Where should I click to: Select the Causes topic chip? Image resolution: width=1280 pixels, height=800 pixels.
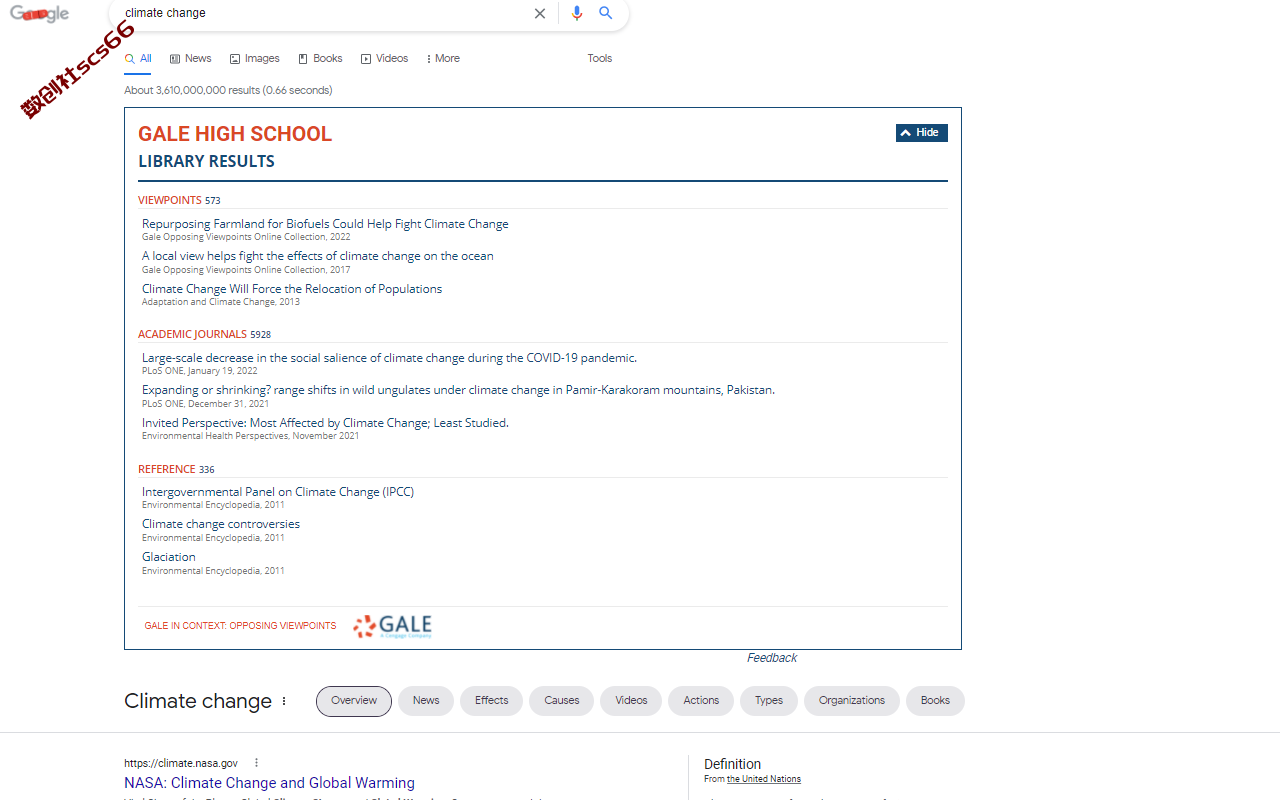click(561, 701)
